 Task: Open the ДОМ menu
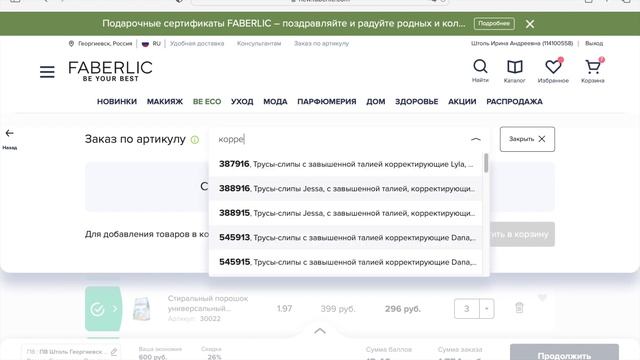pyautogui.click(x=376, y=102)
